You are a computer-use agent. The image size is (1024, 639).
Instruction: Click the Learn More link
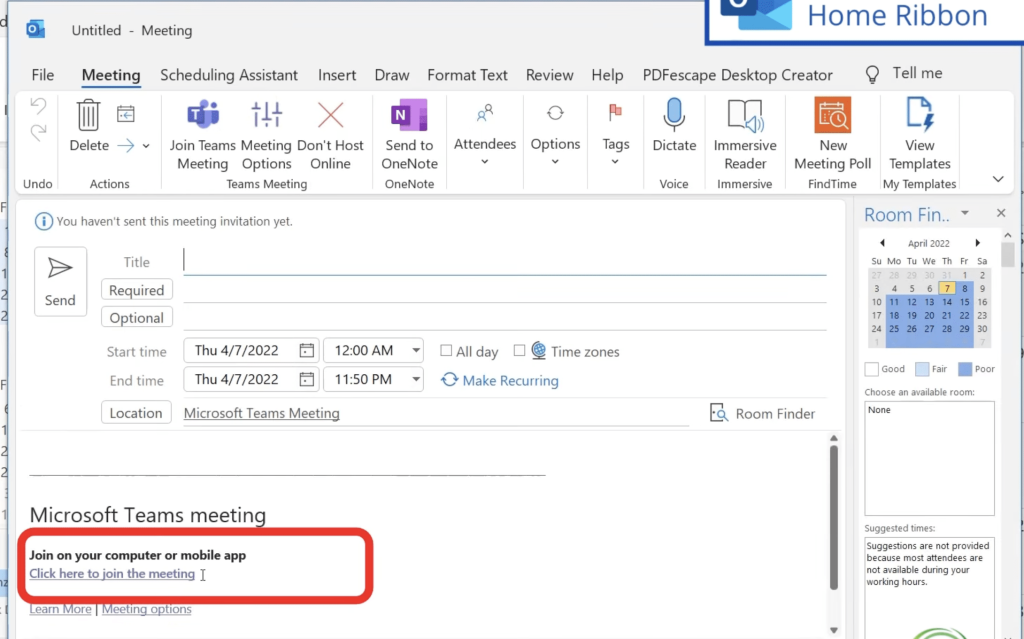[60, 609]
